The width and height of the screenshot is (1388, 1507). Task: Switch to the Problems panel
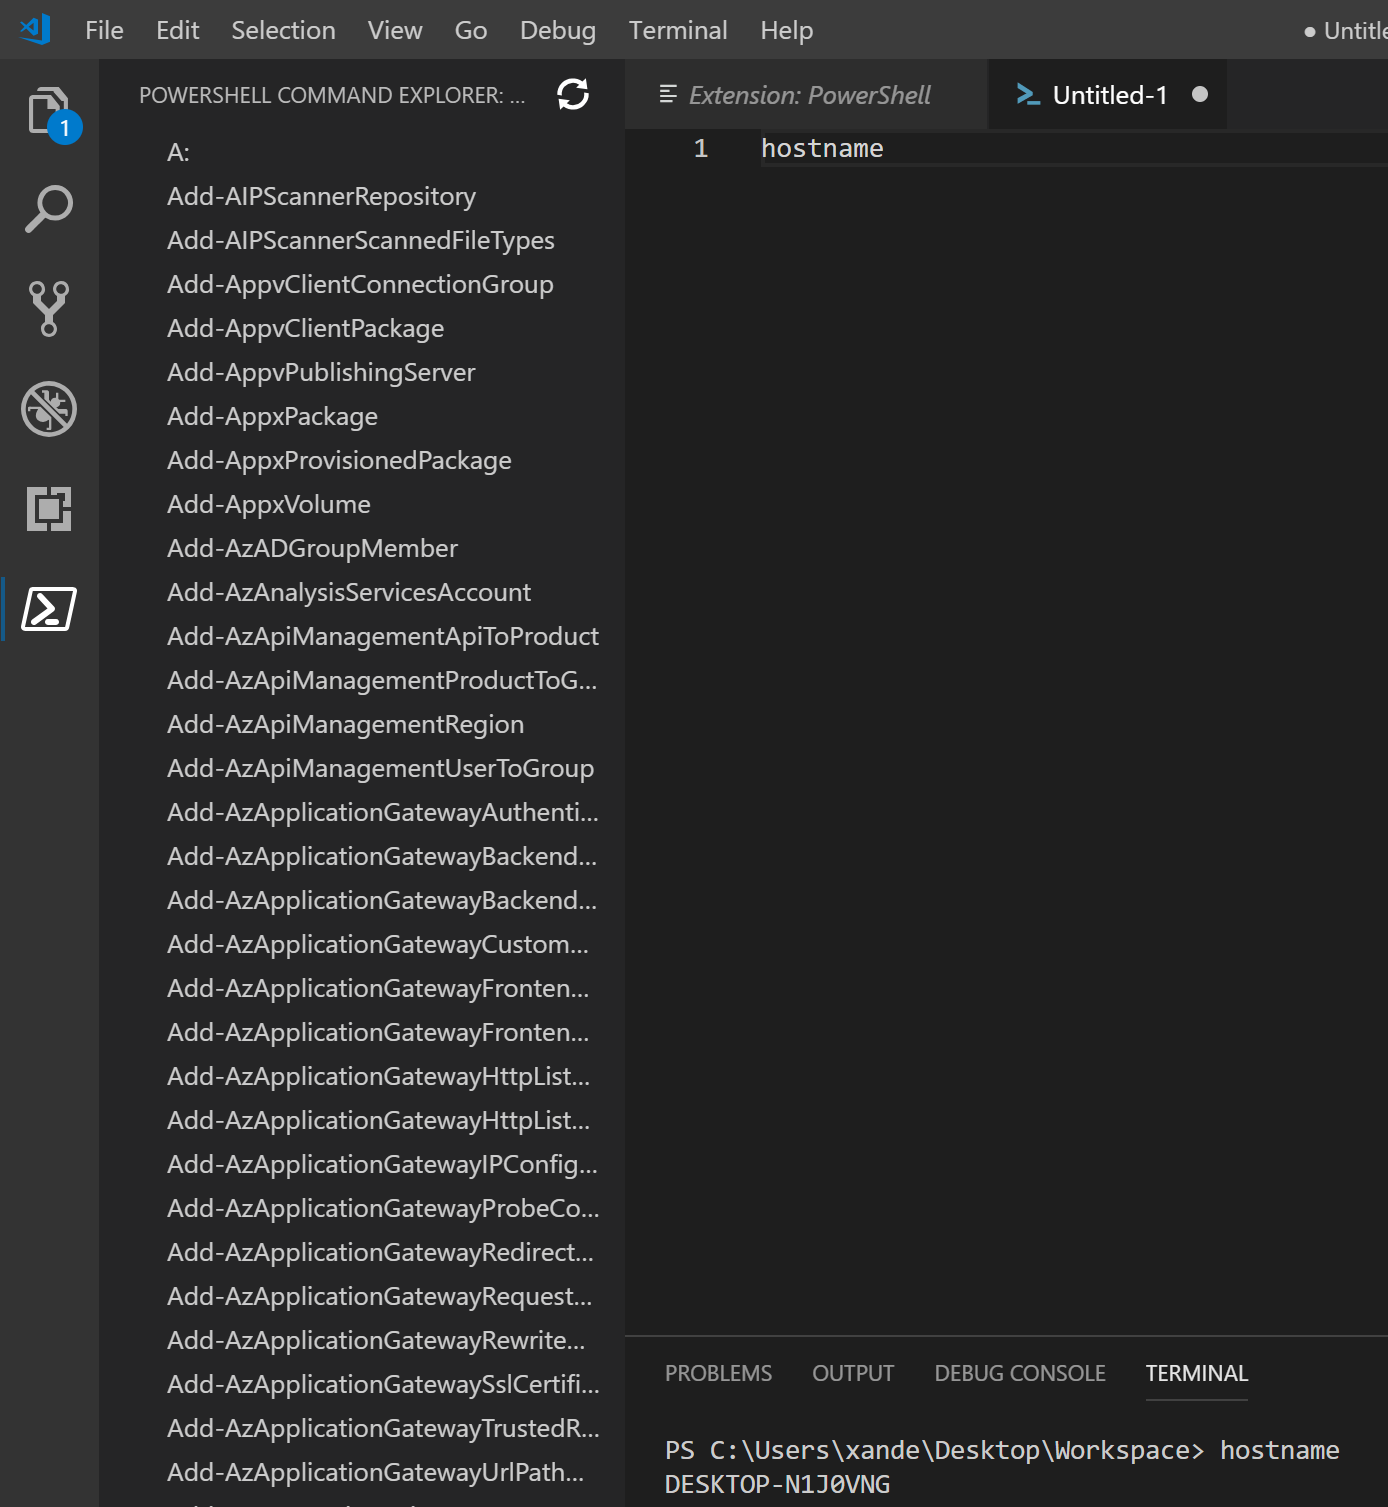click(718, 1373)
